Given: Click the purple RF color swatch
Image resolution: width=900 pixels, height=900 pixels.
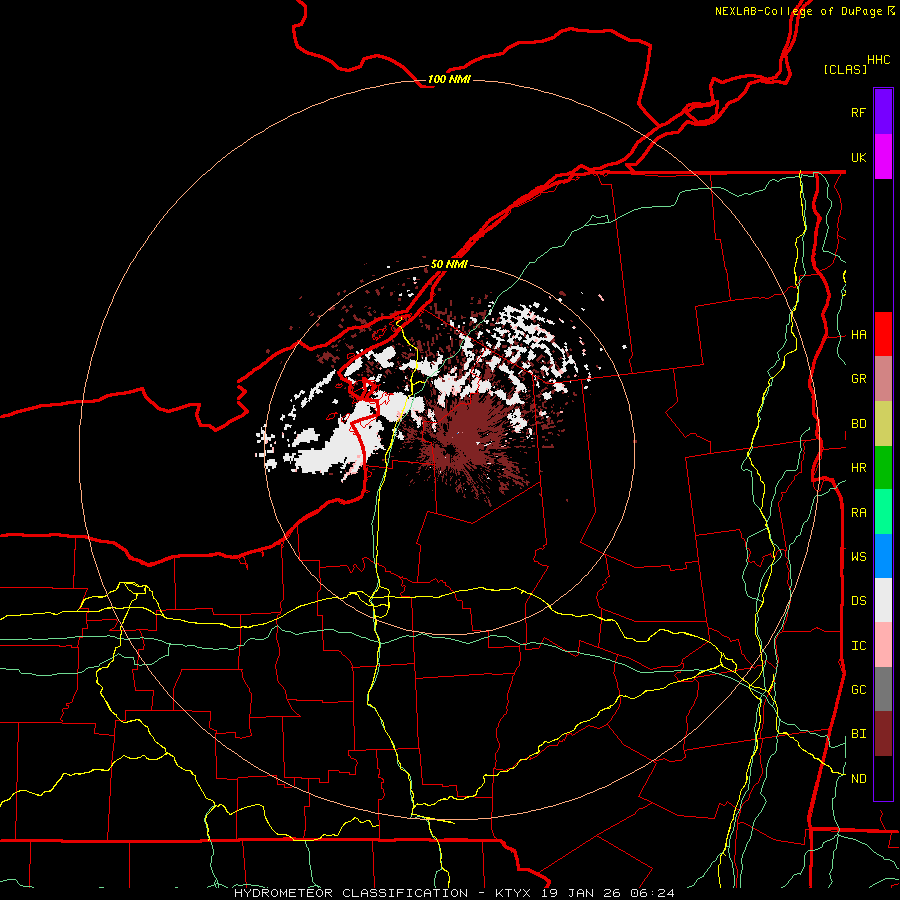Looking at the screenshot, I should click(x=883, y=112).
